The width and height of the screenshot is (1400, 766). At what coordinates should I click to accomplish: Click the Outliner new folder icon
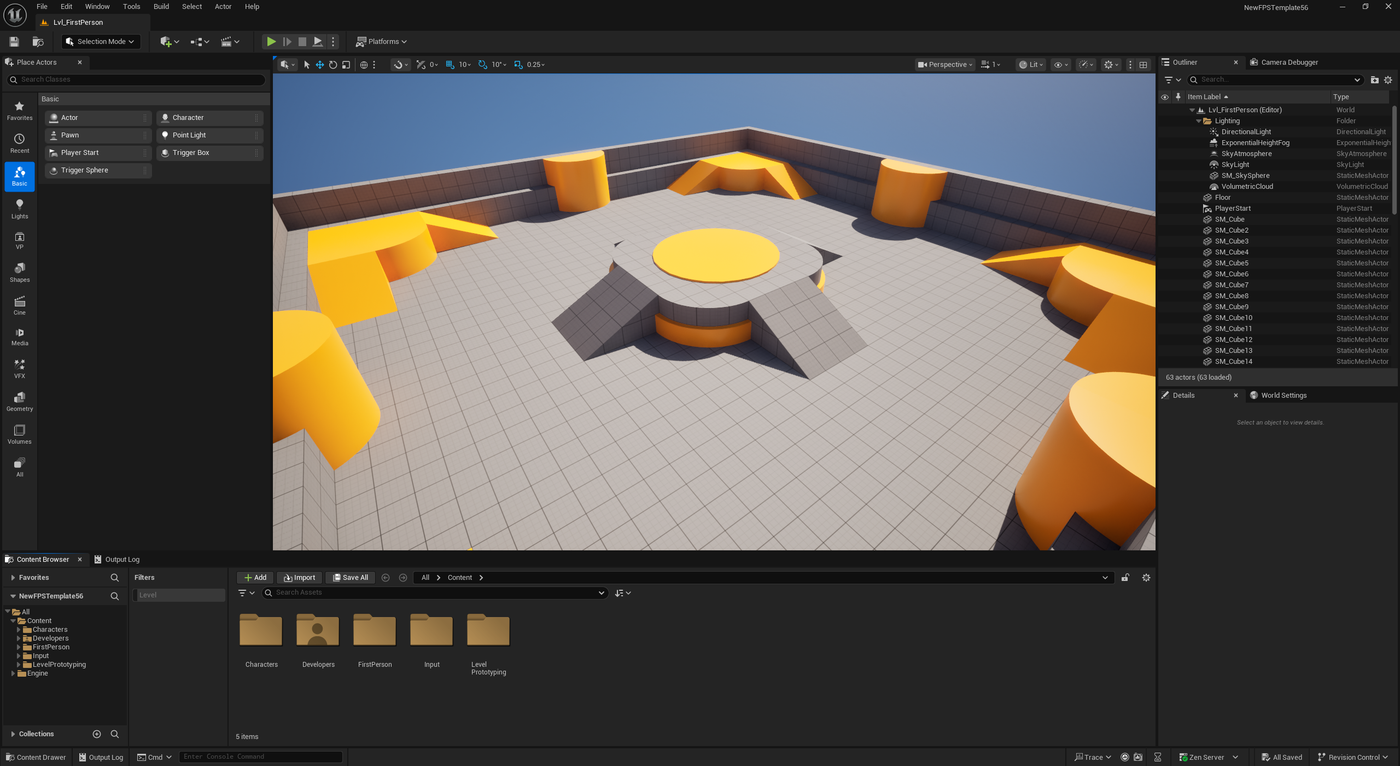pos(1374,80)
